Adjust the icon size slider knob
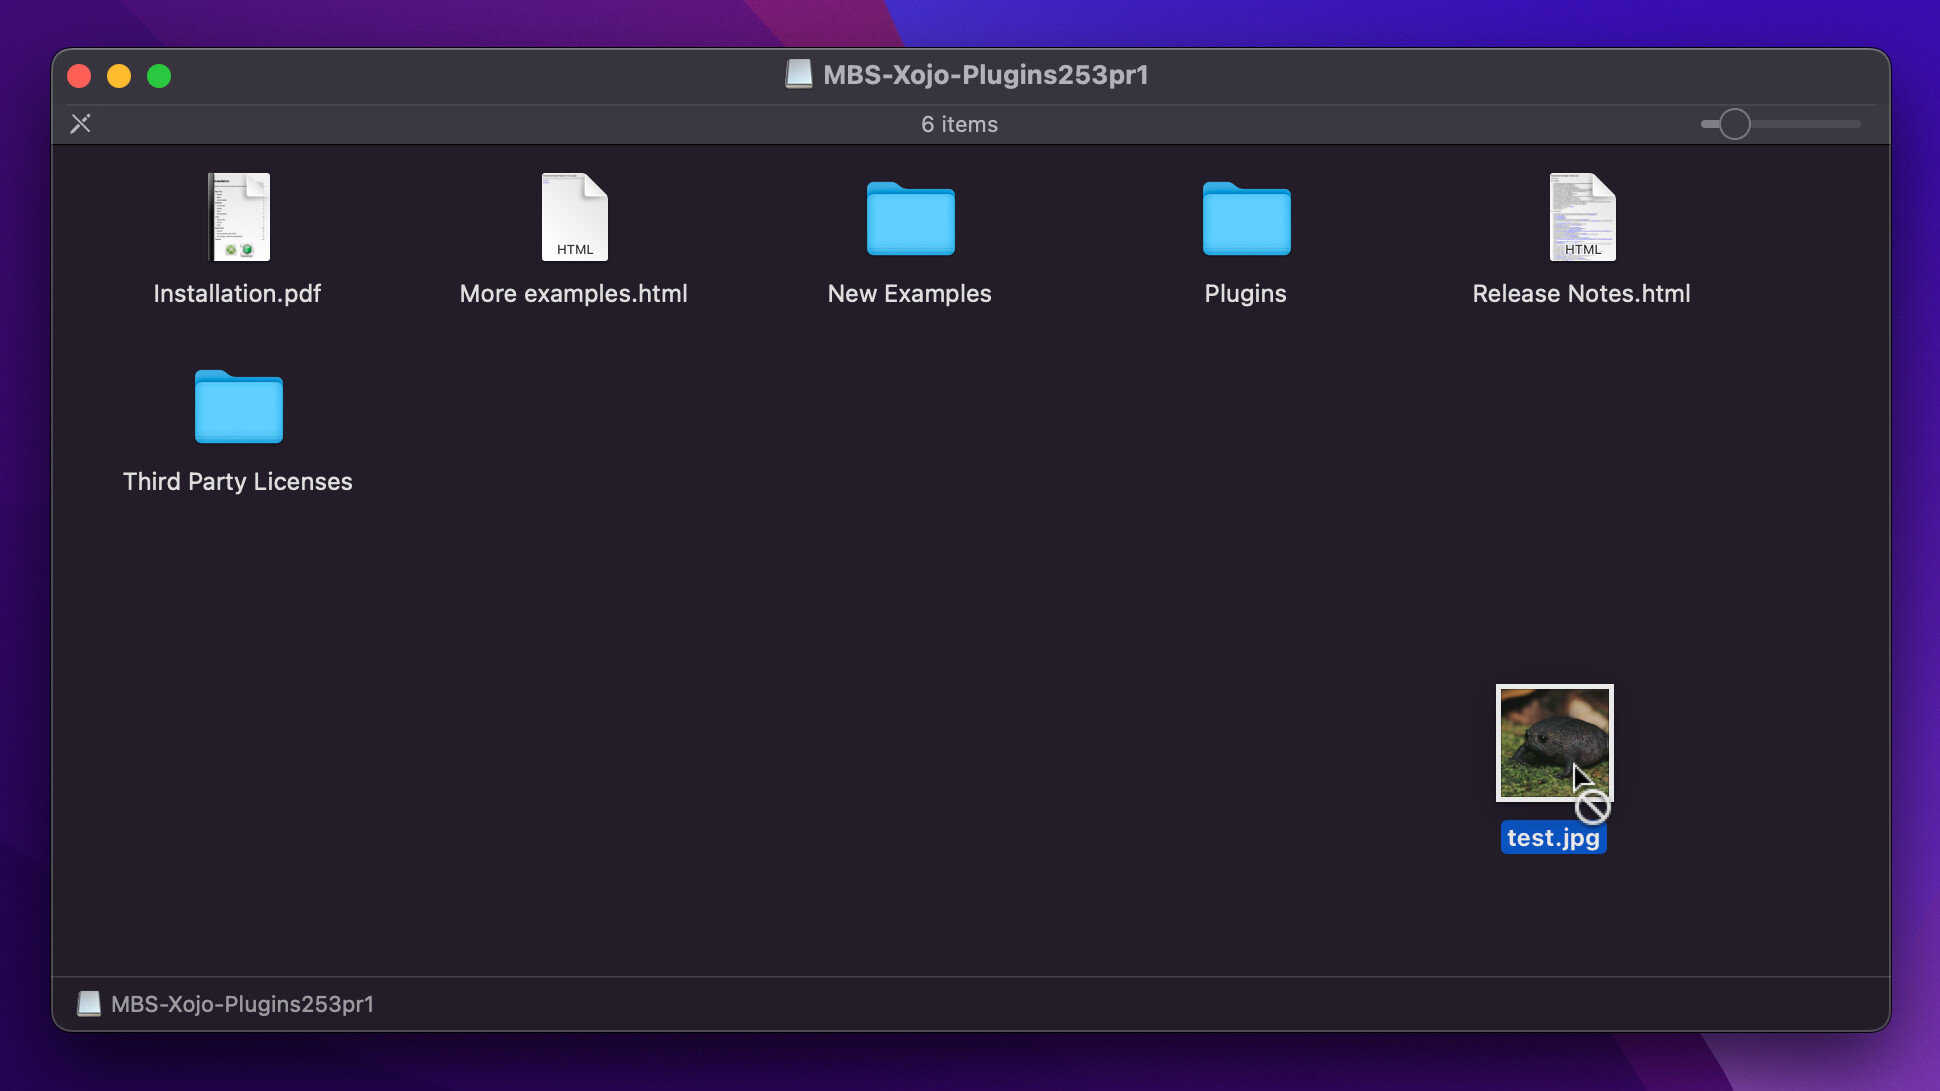This screenshot has width=1940, height=1091. click(1735, 124)
